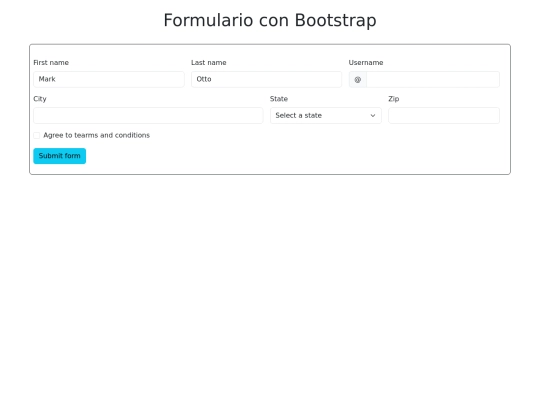The height and width of the screenshot is (405, 540).
Task: Open the Select a state dropdown
Action: [x=326, y=115]
